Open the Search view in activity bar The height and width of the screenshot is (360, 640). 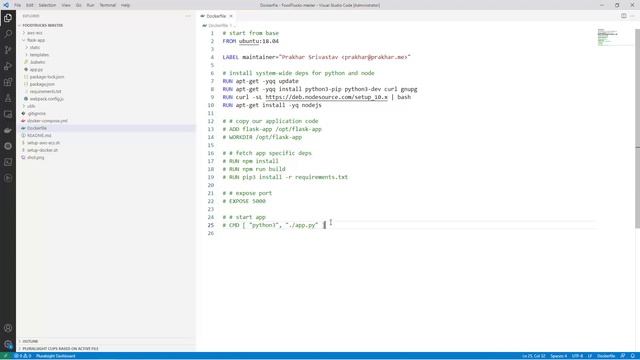click(8, 34)
